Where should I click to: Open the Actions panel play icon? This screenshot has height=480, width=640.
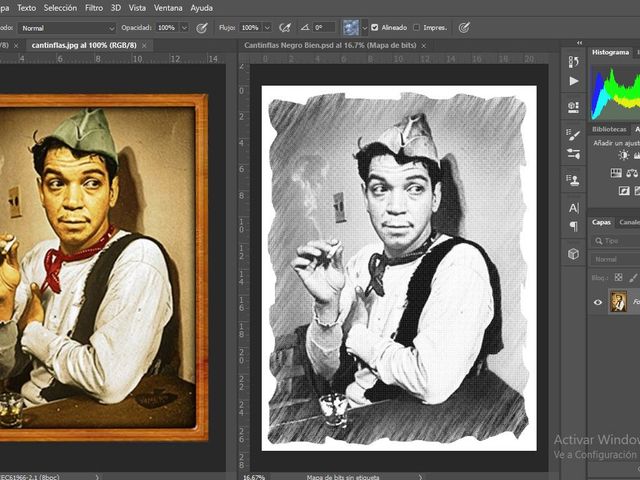(573, 80)
